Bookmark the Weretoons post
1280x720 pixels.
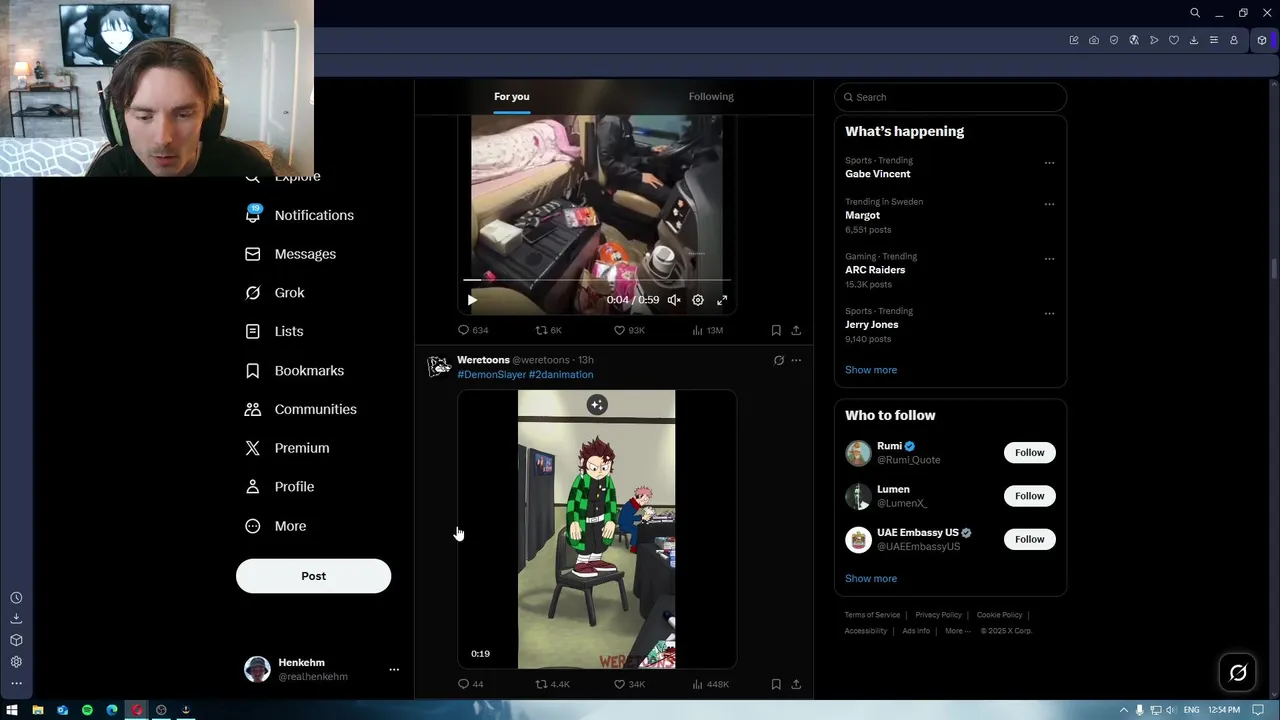(776, 684)
